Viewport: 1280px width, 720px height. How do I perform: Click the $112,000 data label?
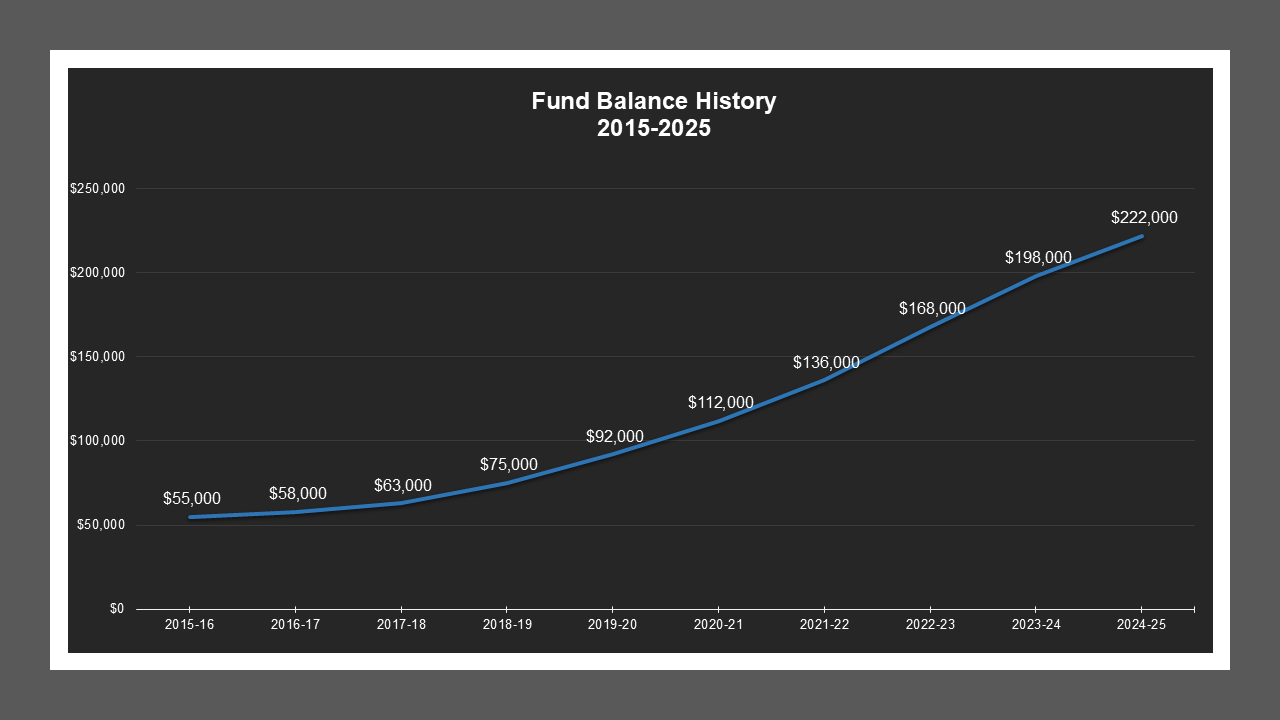[x=719, y=403]
